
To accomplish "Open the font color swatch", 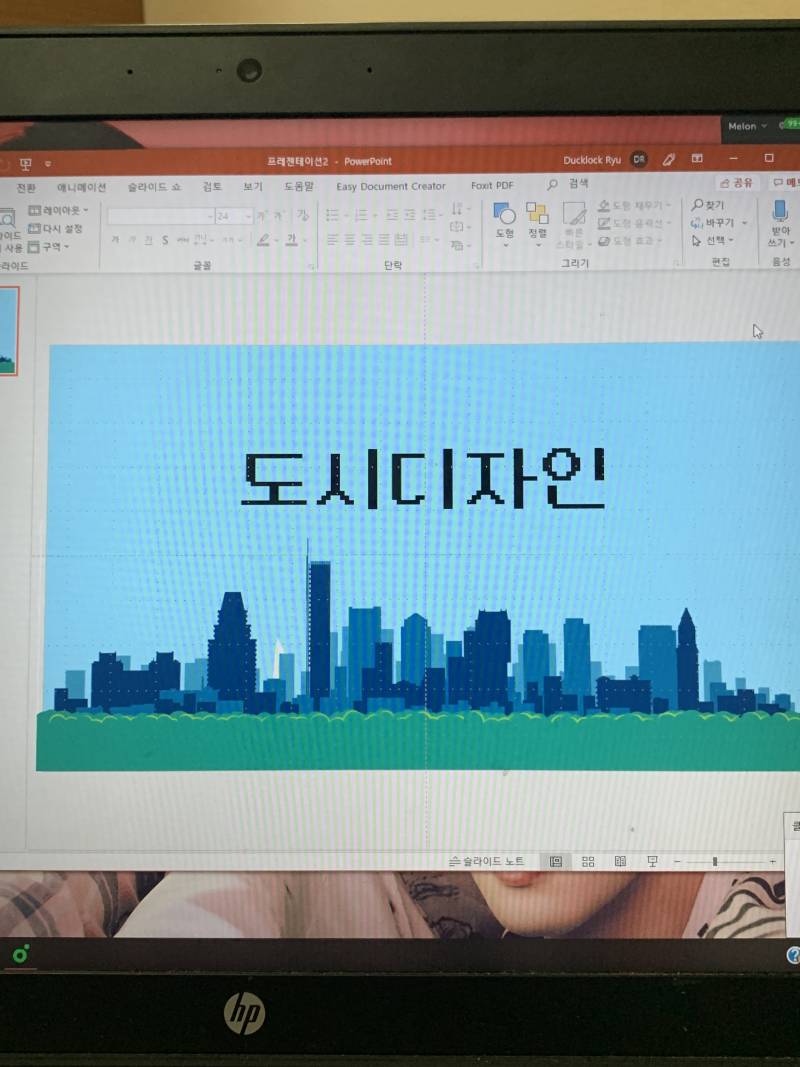I will (x=292, y=240).
